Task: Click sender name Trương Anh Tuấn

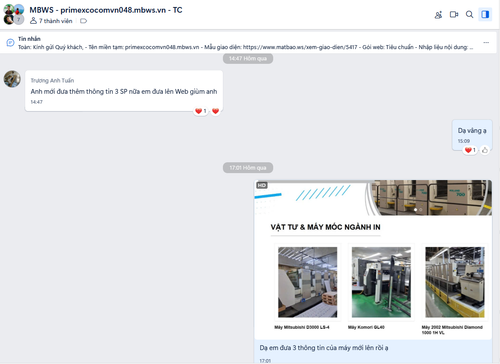Action: 52,80
